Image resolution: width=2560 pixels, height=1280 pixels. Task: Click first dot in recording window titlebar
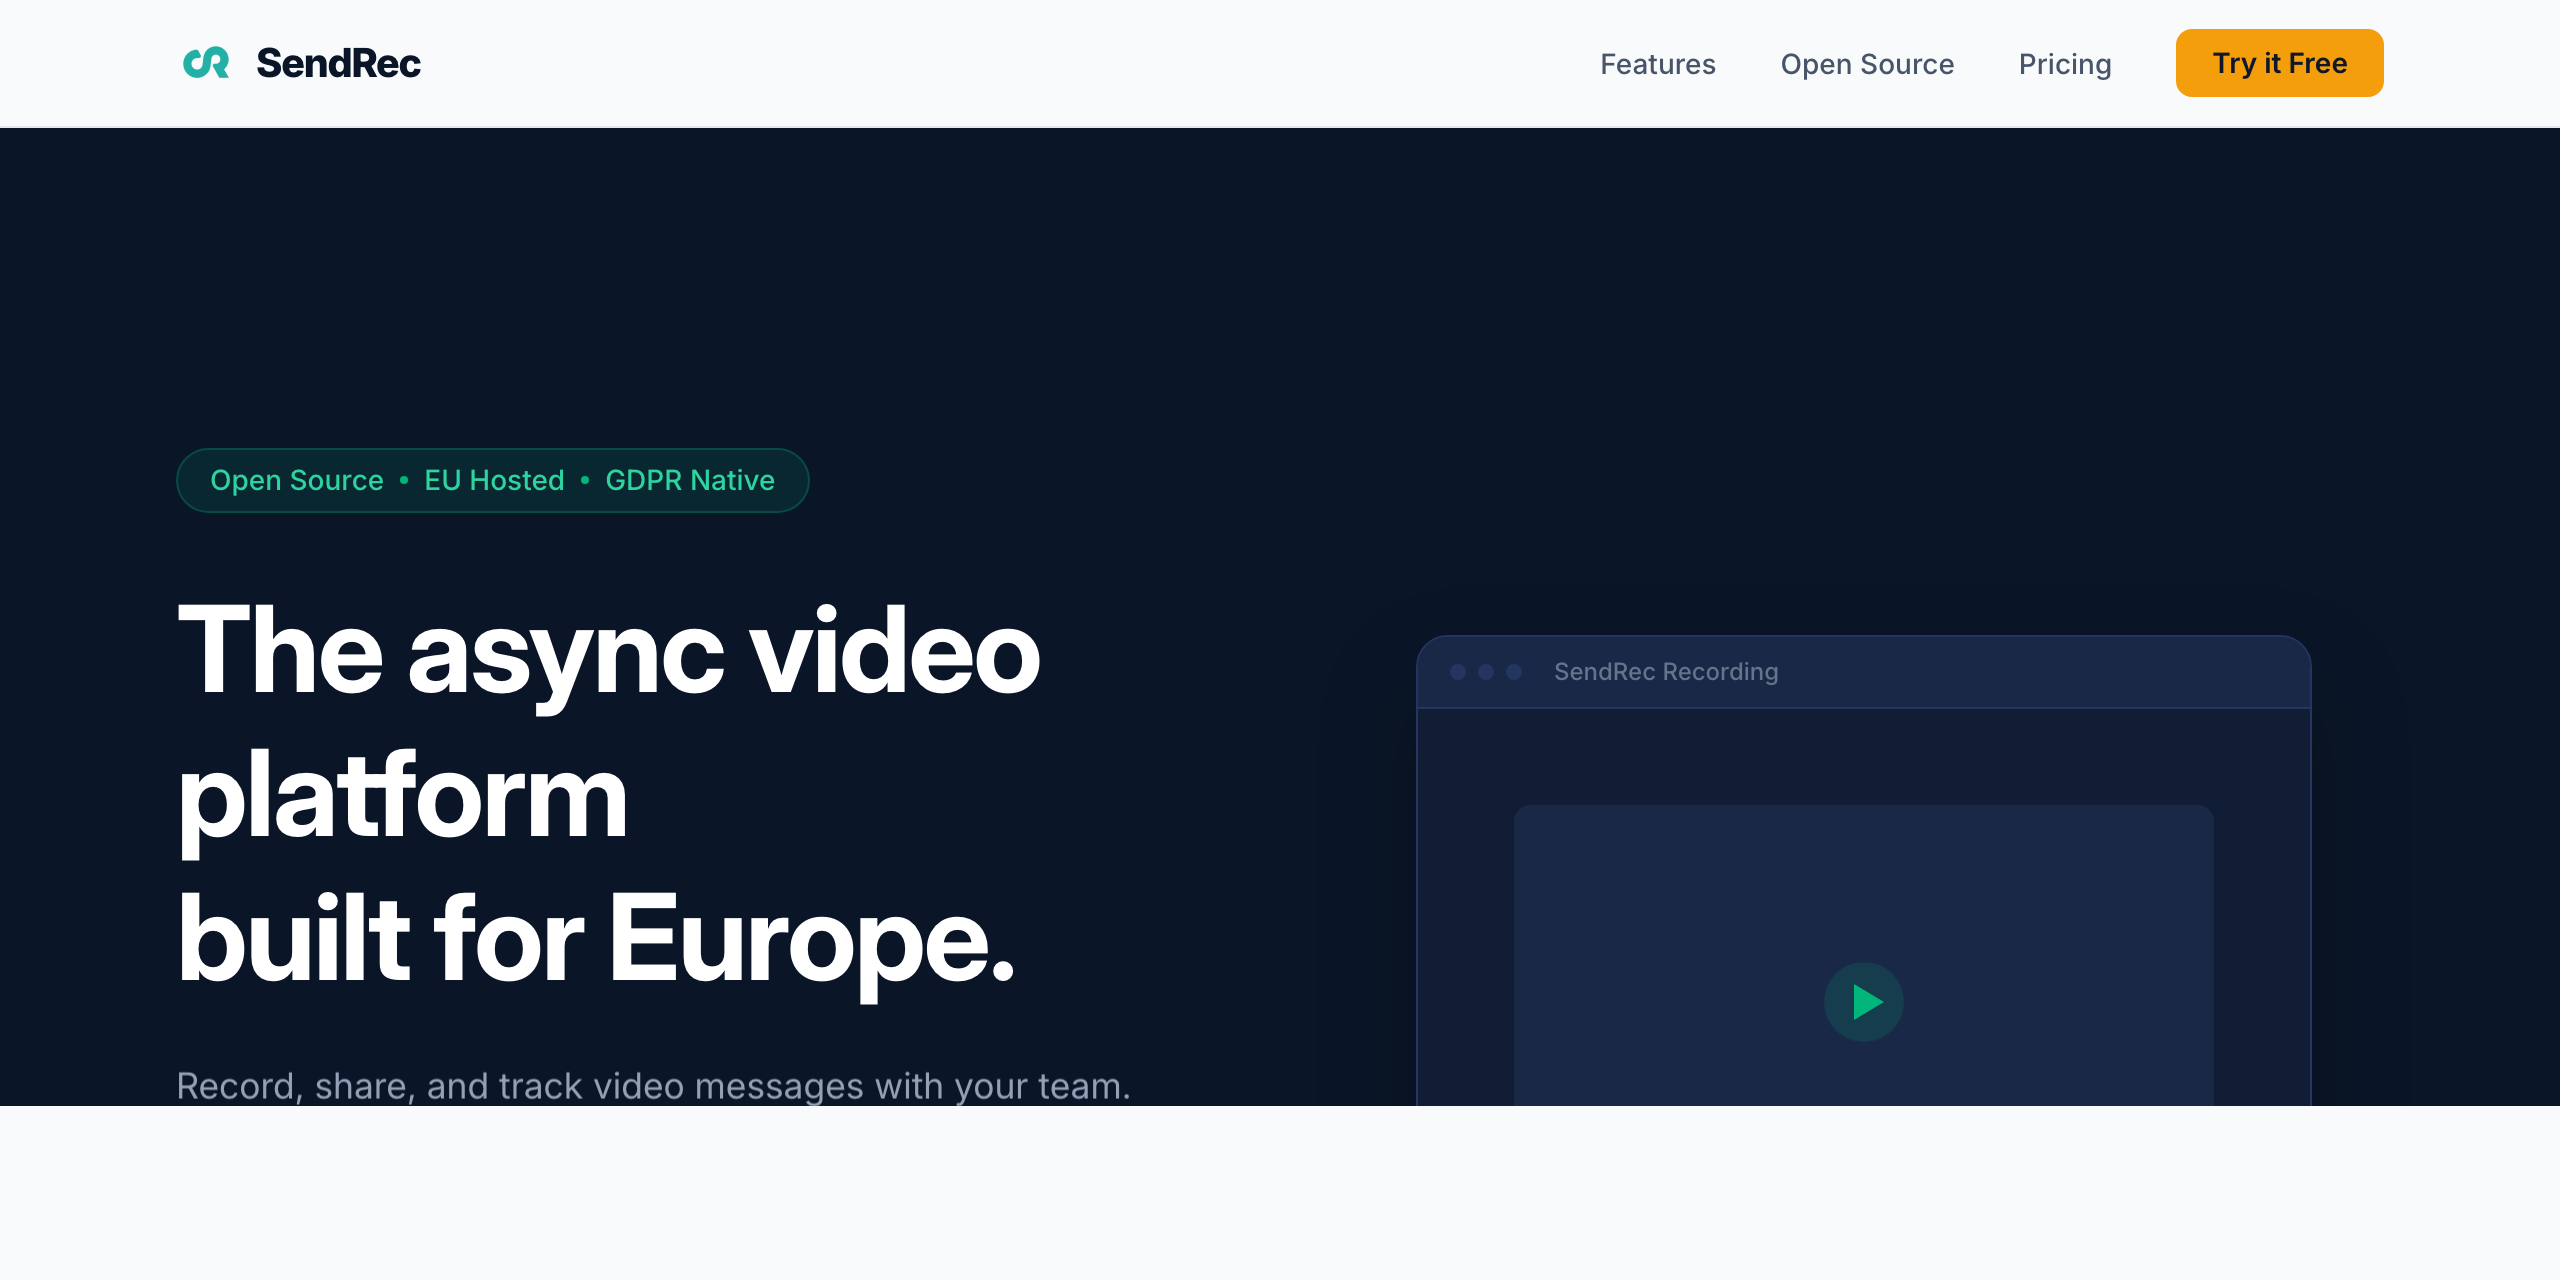1458,672
